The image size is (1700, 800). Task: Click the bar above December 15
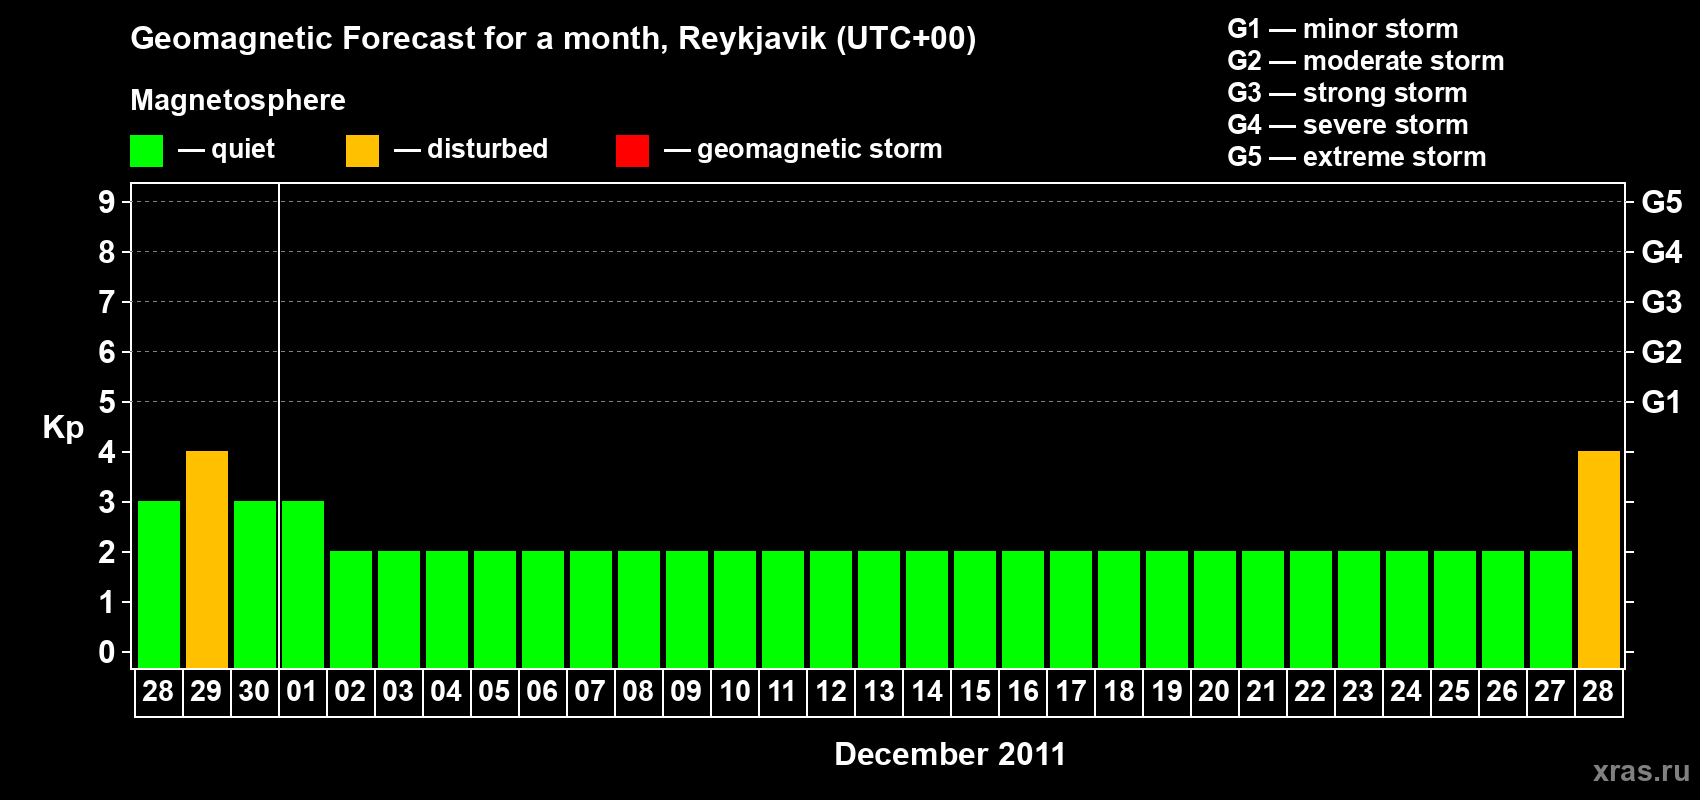point(975,610)
